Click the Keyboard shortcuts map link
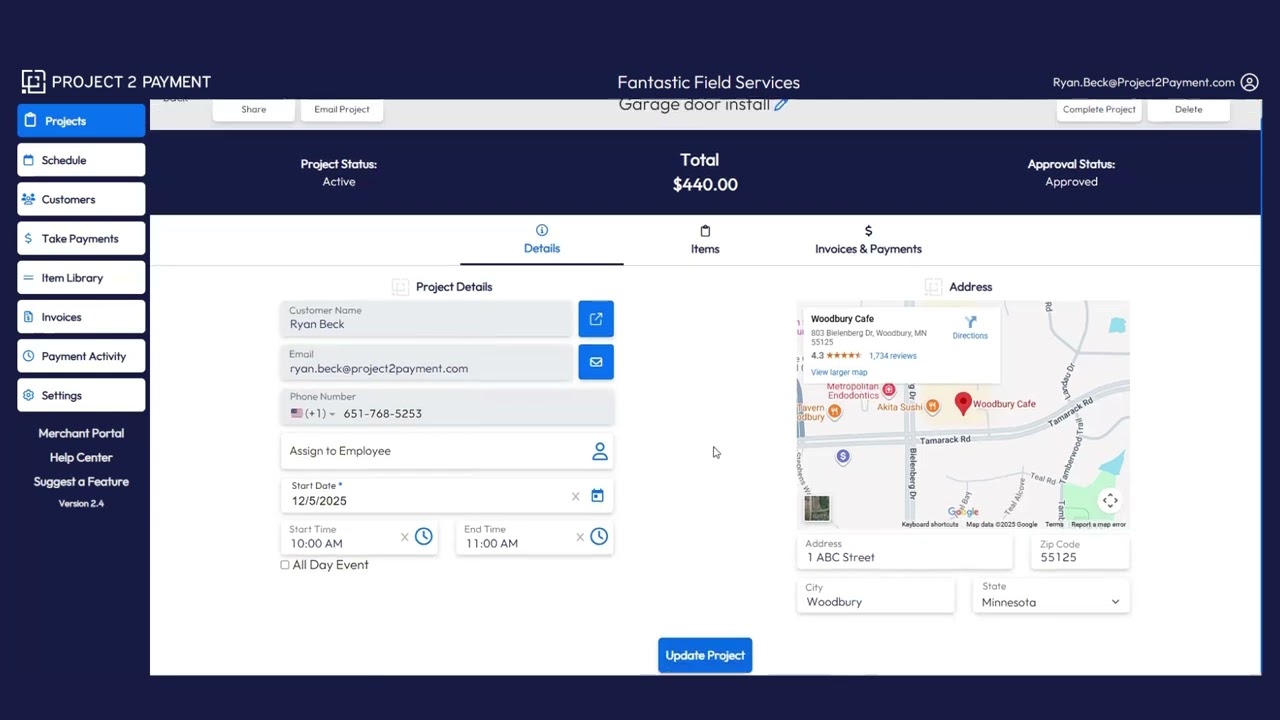Screen dimensions: 1280x720 pos(930,524)
